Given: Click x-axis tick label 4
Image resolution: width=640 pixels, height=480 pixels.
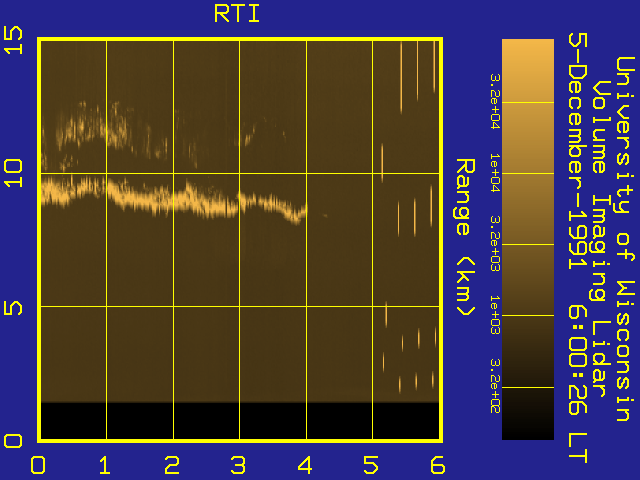Looking at the screenshot, I should tap(305, 465).
